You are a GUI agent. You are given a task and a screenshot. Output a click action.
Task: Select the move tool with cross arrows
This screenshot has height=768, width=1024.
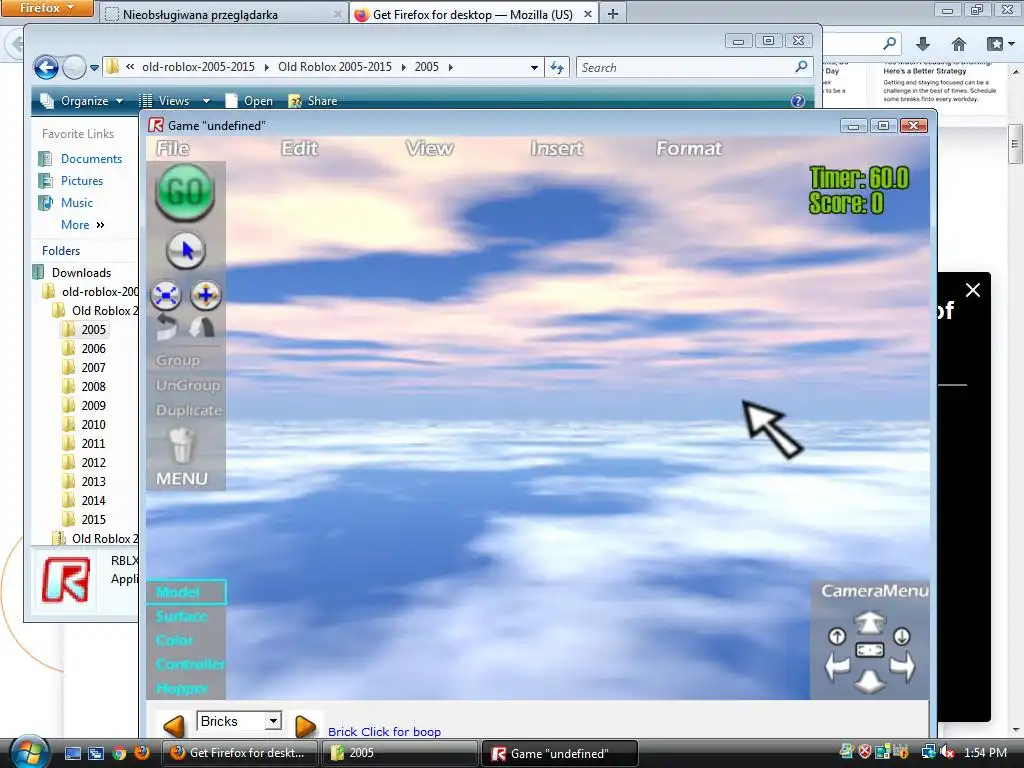206,295
